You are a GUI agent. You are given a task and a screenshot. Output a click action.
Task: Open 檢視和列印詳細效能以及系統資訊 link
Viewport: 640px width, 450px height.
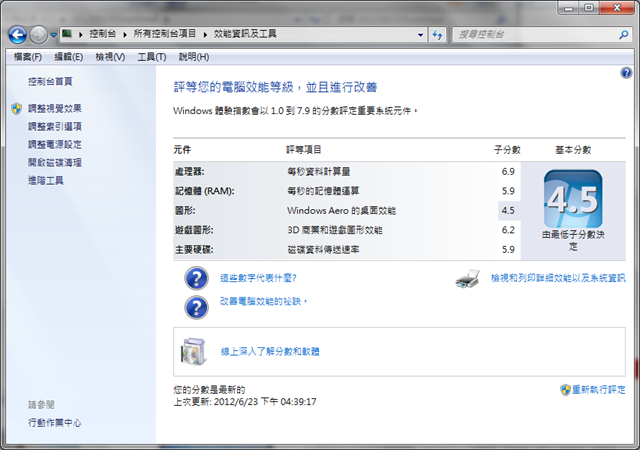point(558,278)
